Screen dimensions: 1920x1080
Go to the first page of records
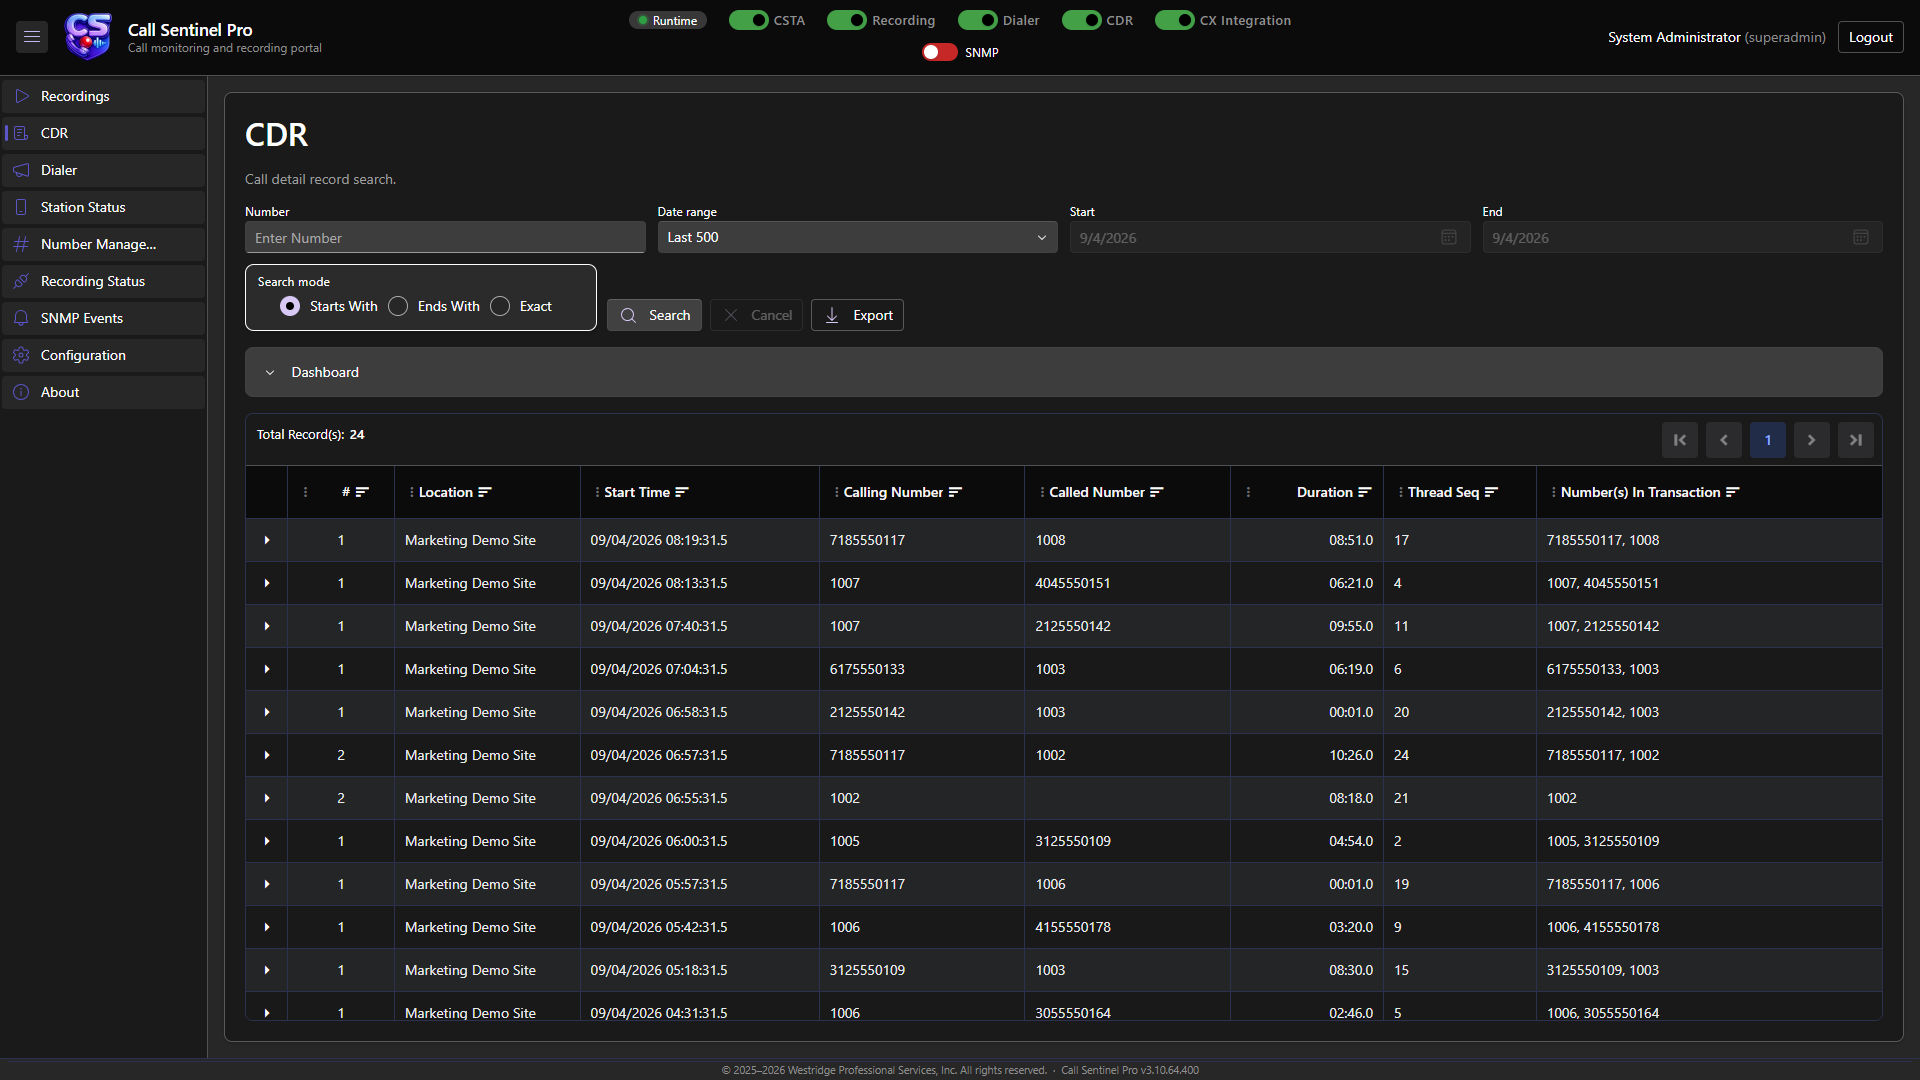[x=1680, y=440]
